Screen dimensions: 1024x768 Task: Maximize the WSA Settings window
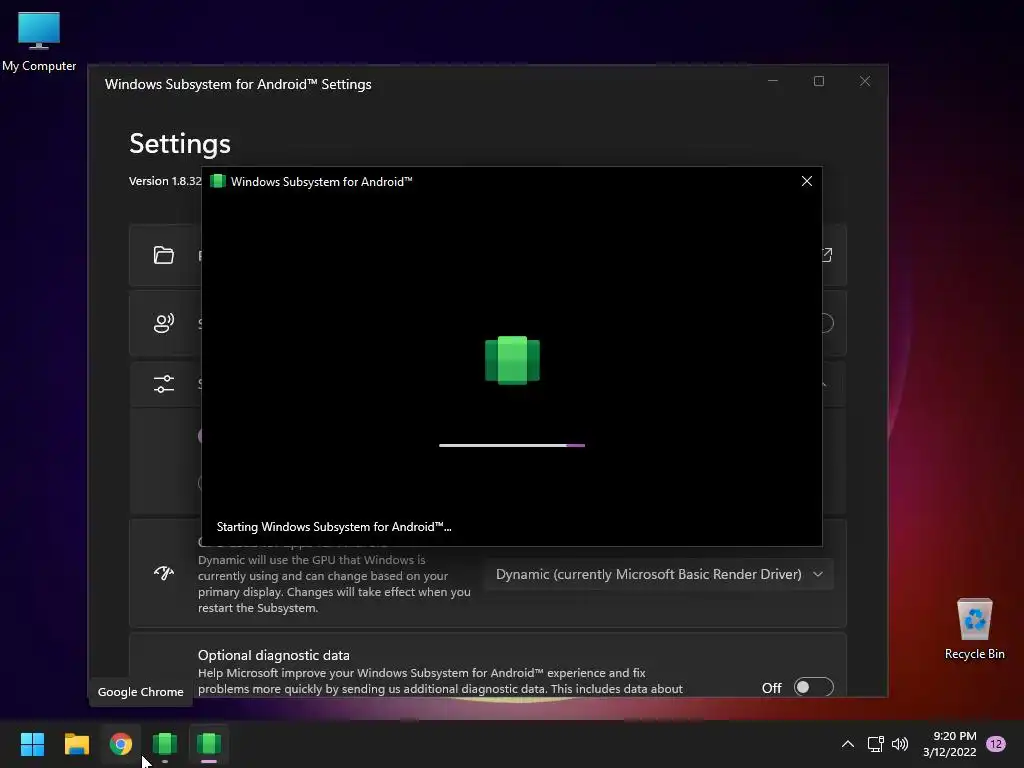[819, 81]
